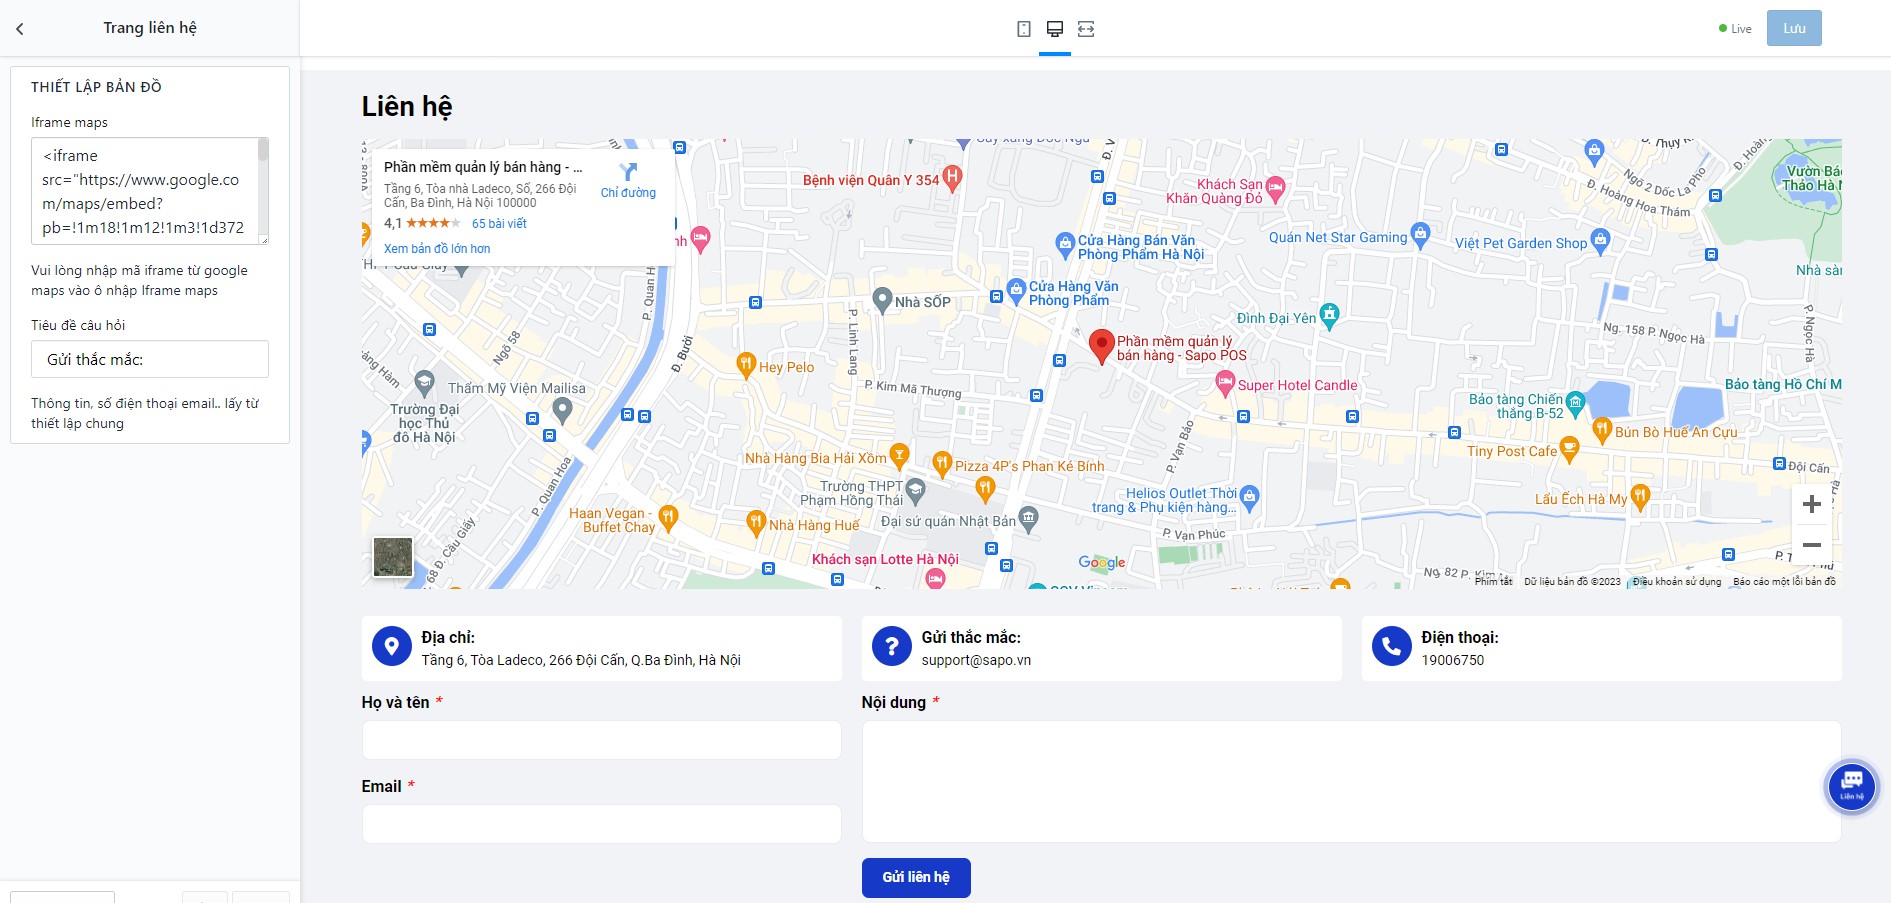Click the Email input field
Viewport: 1891px width, 903px height.
[x=601, y=825]
